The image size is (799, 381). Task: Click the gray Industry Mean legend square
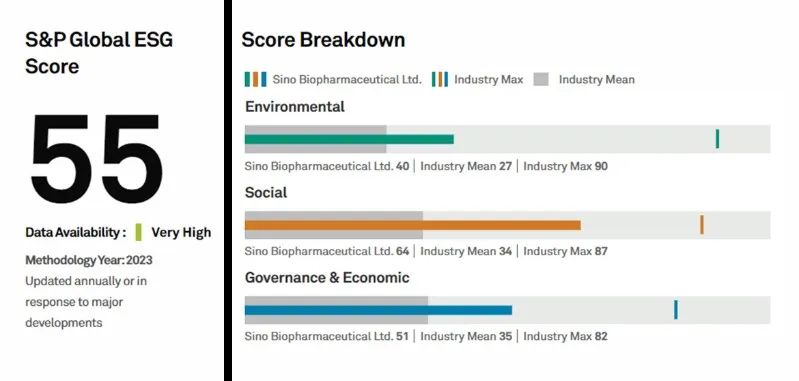coord(541,79)
